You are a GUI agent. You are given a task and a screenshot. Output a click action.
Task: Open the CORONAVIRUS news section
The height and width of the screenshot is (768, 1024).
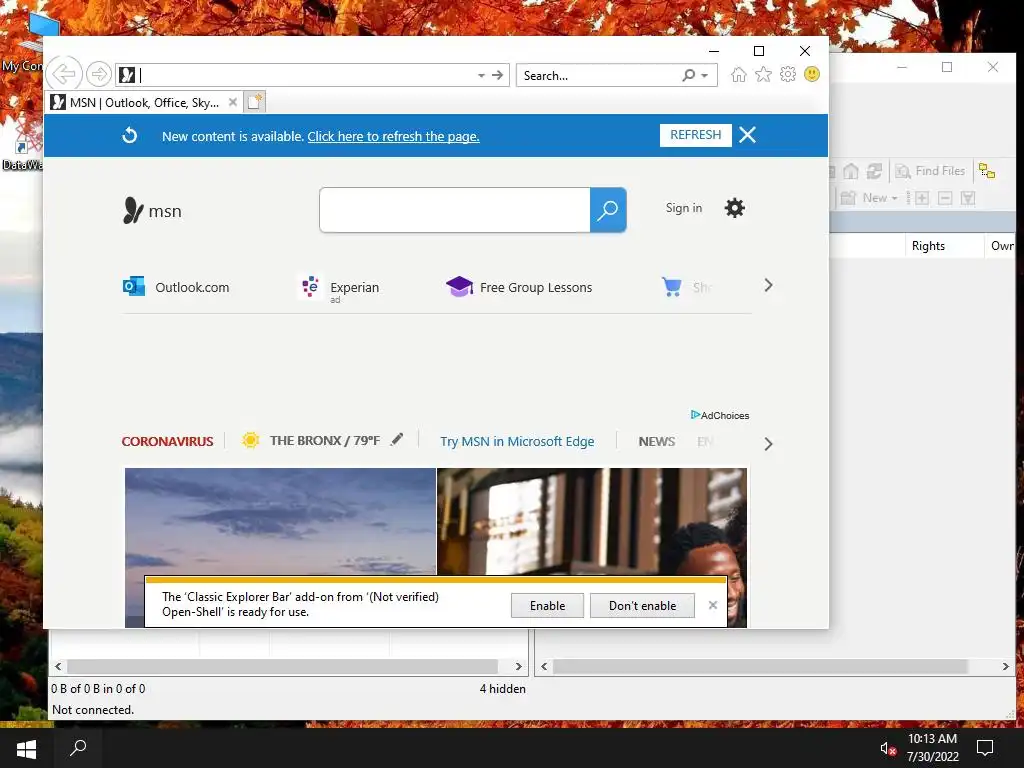(x=167, y=441)
